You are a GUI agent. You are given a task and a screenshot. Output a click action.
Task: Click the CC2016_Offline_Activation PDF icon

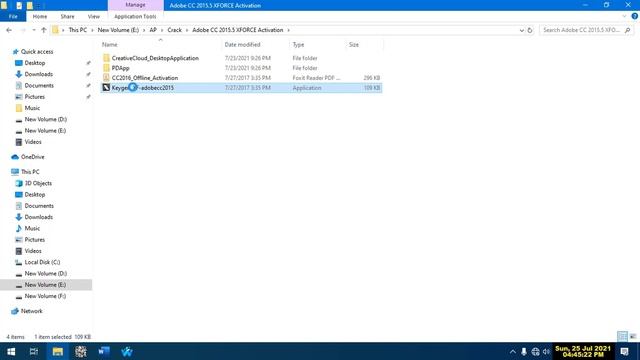tap(106, 78)
